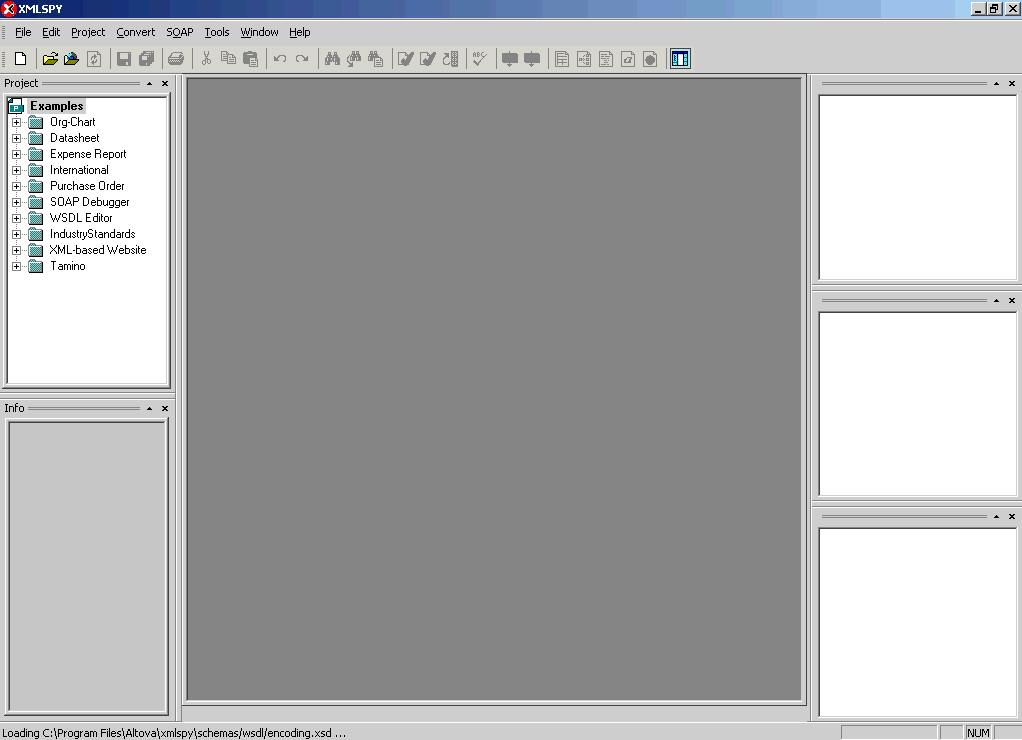Click the Check well-formedness icon
Screen dimensions: 1022x740
tap(405, 59)
